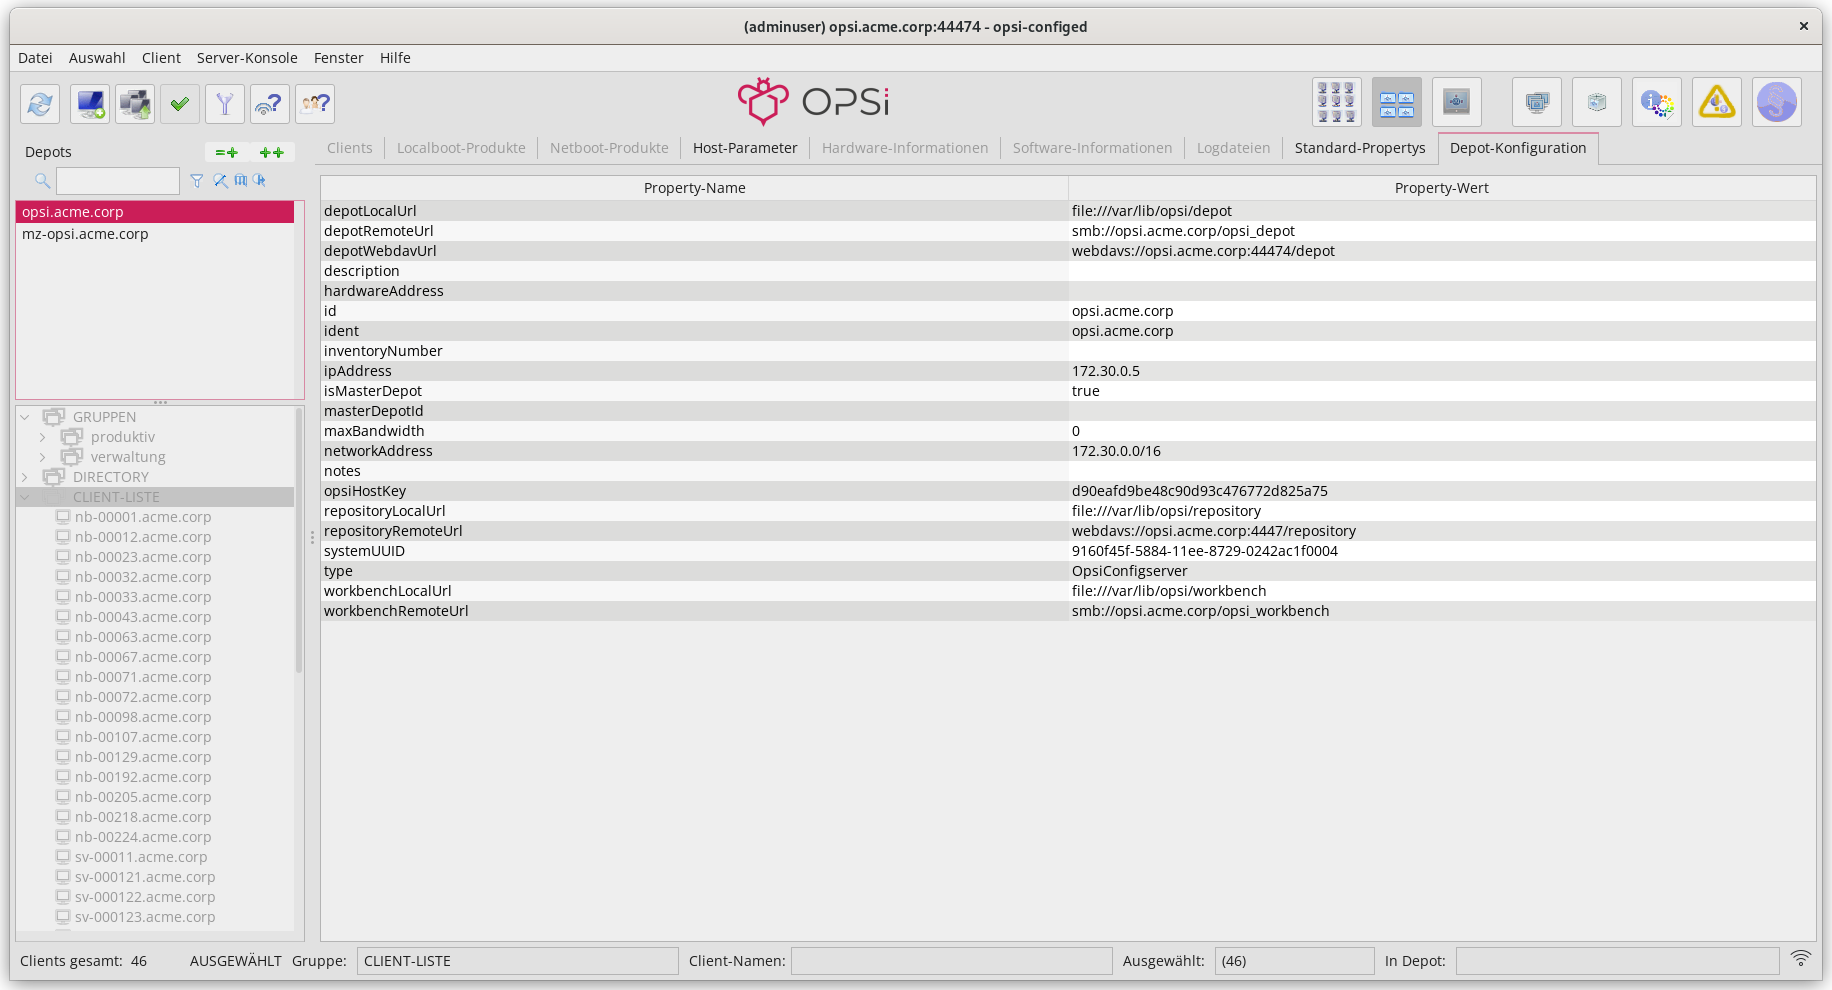Click the small depot filter funnel icon

point(197,181)
